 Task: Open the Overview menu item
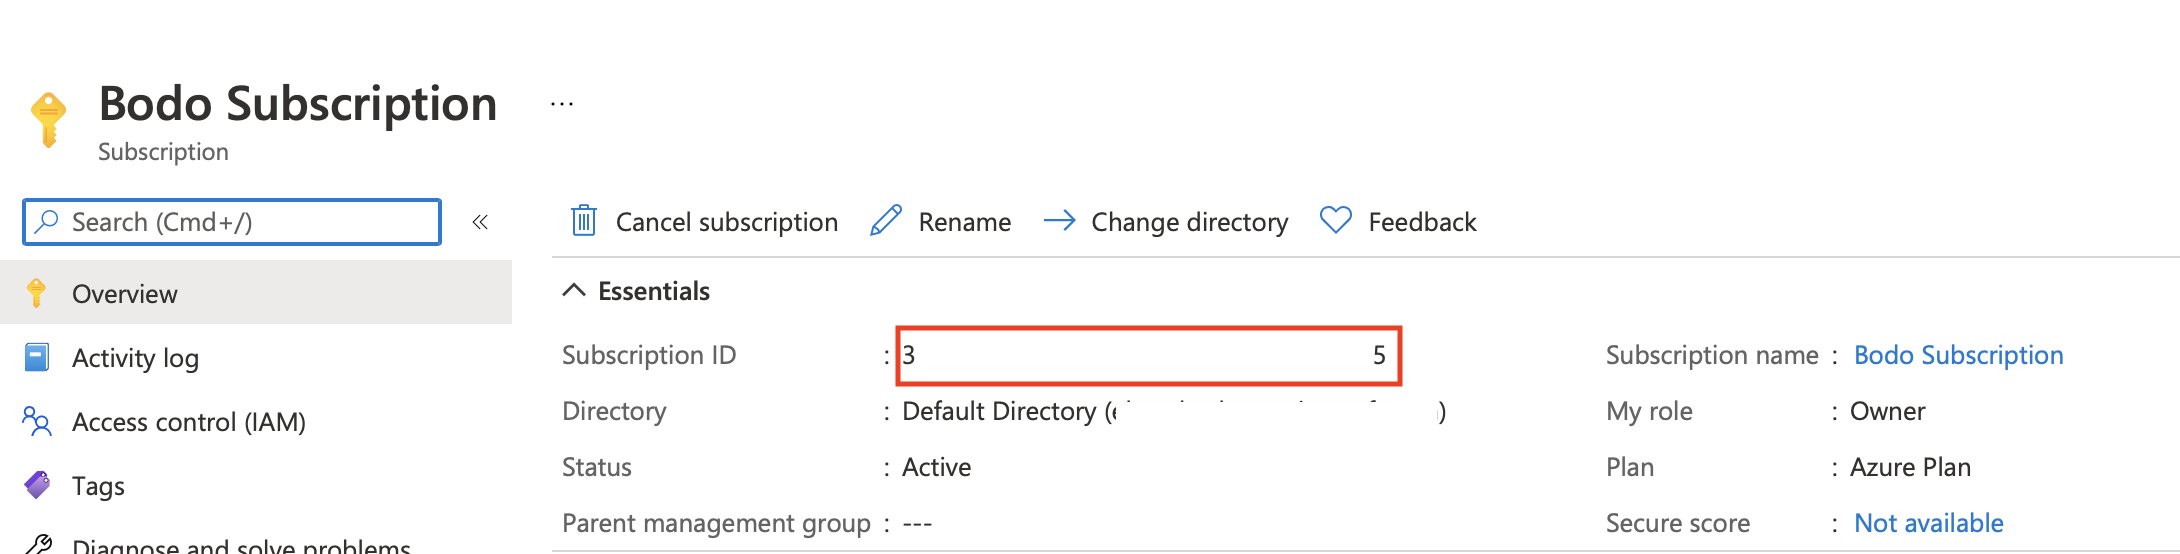click(x=125, y=294)
